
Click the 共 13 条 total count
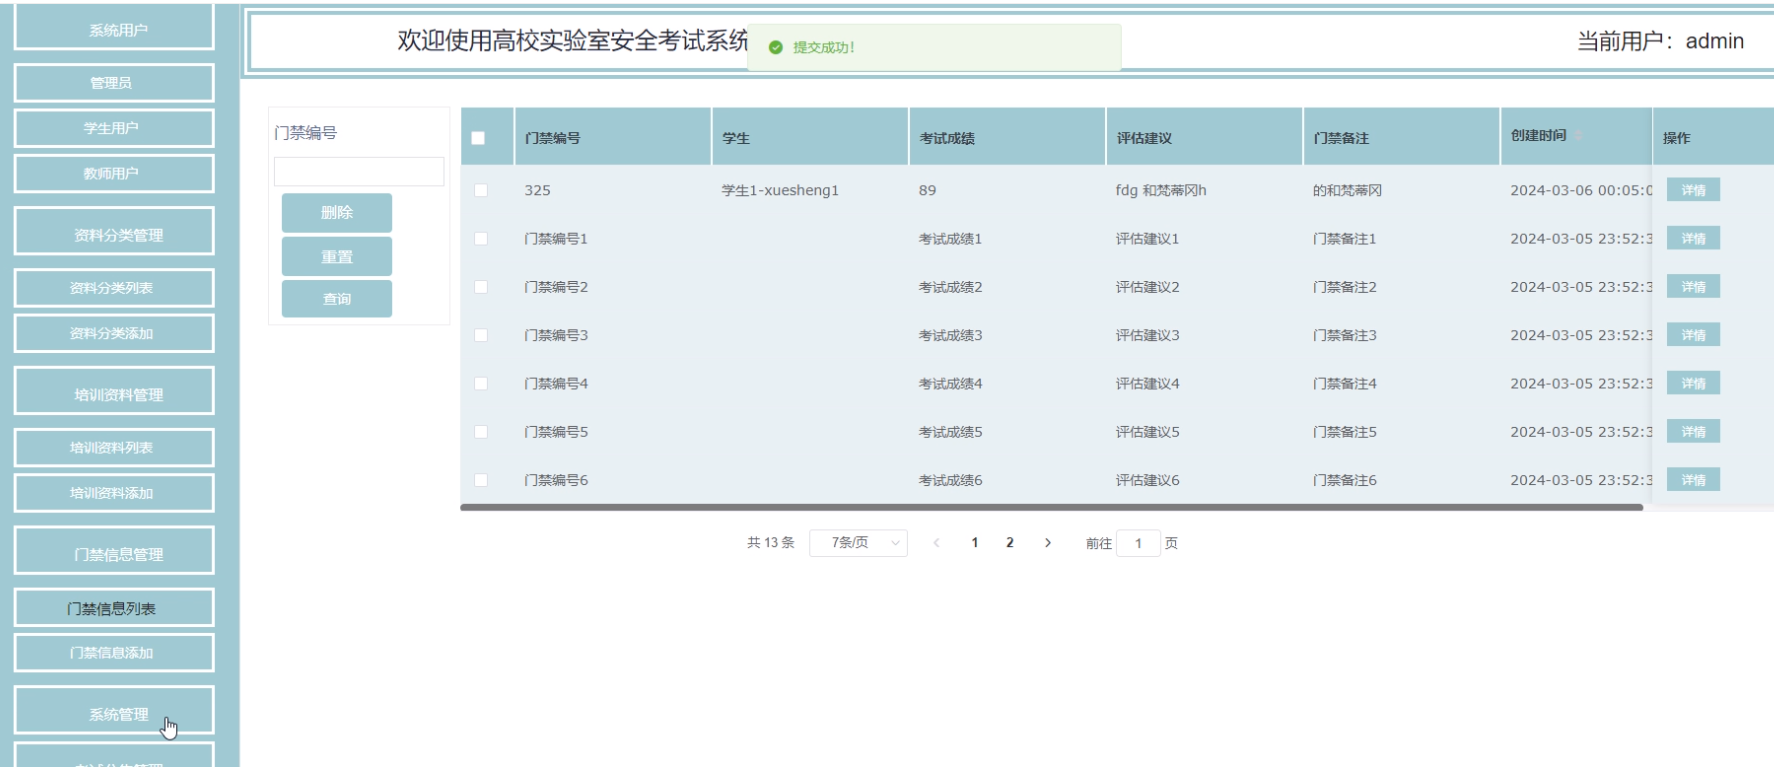(x=770, y=543)
